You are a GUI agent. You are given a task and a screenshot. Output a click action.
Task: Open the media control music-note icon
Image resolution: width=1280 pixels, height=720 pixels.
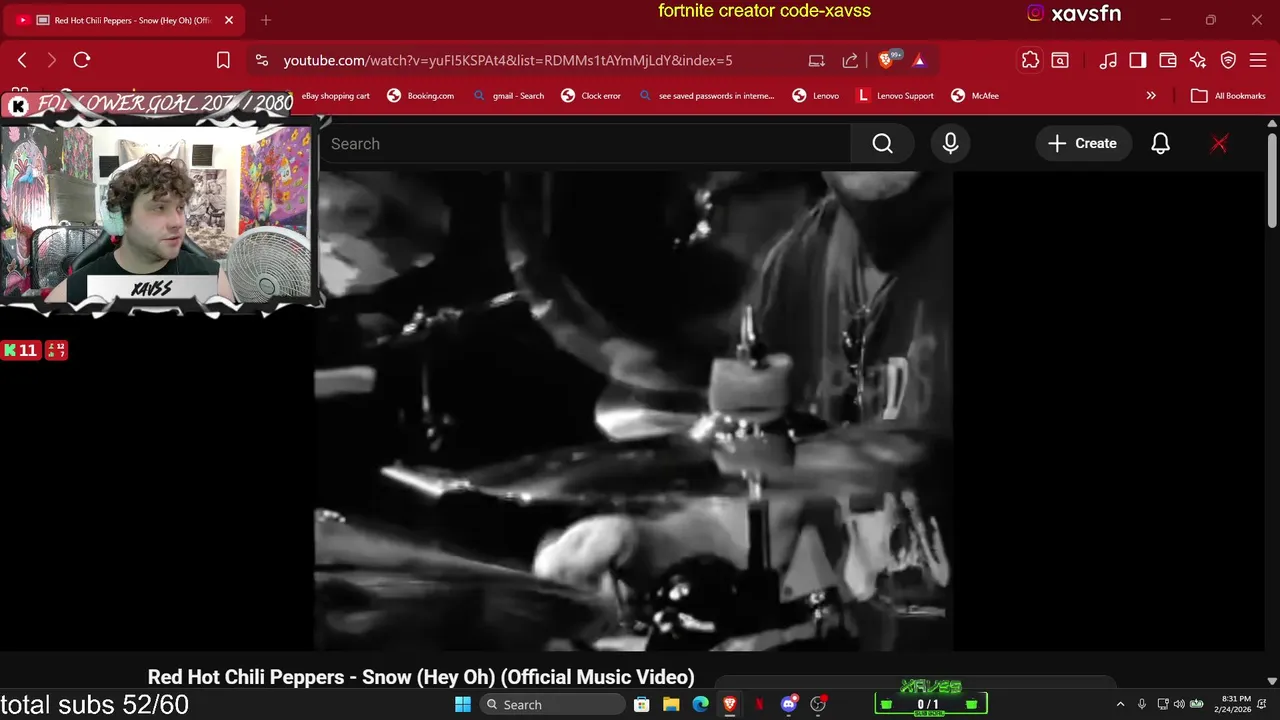1107,60
